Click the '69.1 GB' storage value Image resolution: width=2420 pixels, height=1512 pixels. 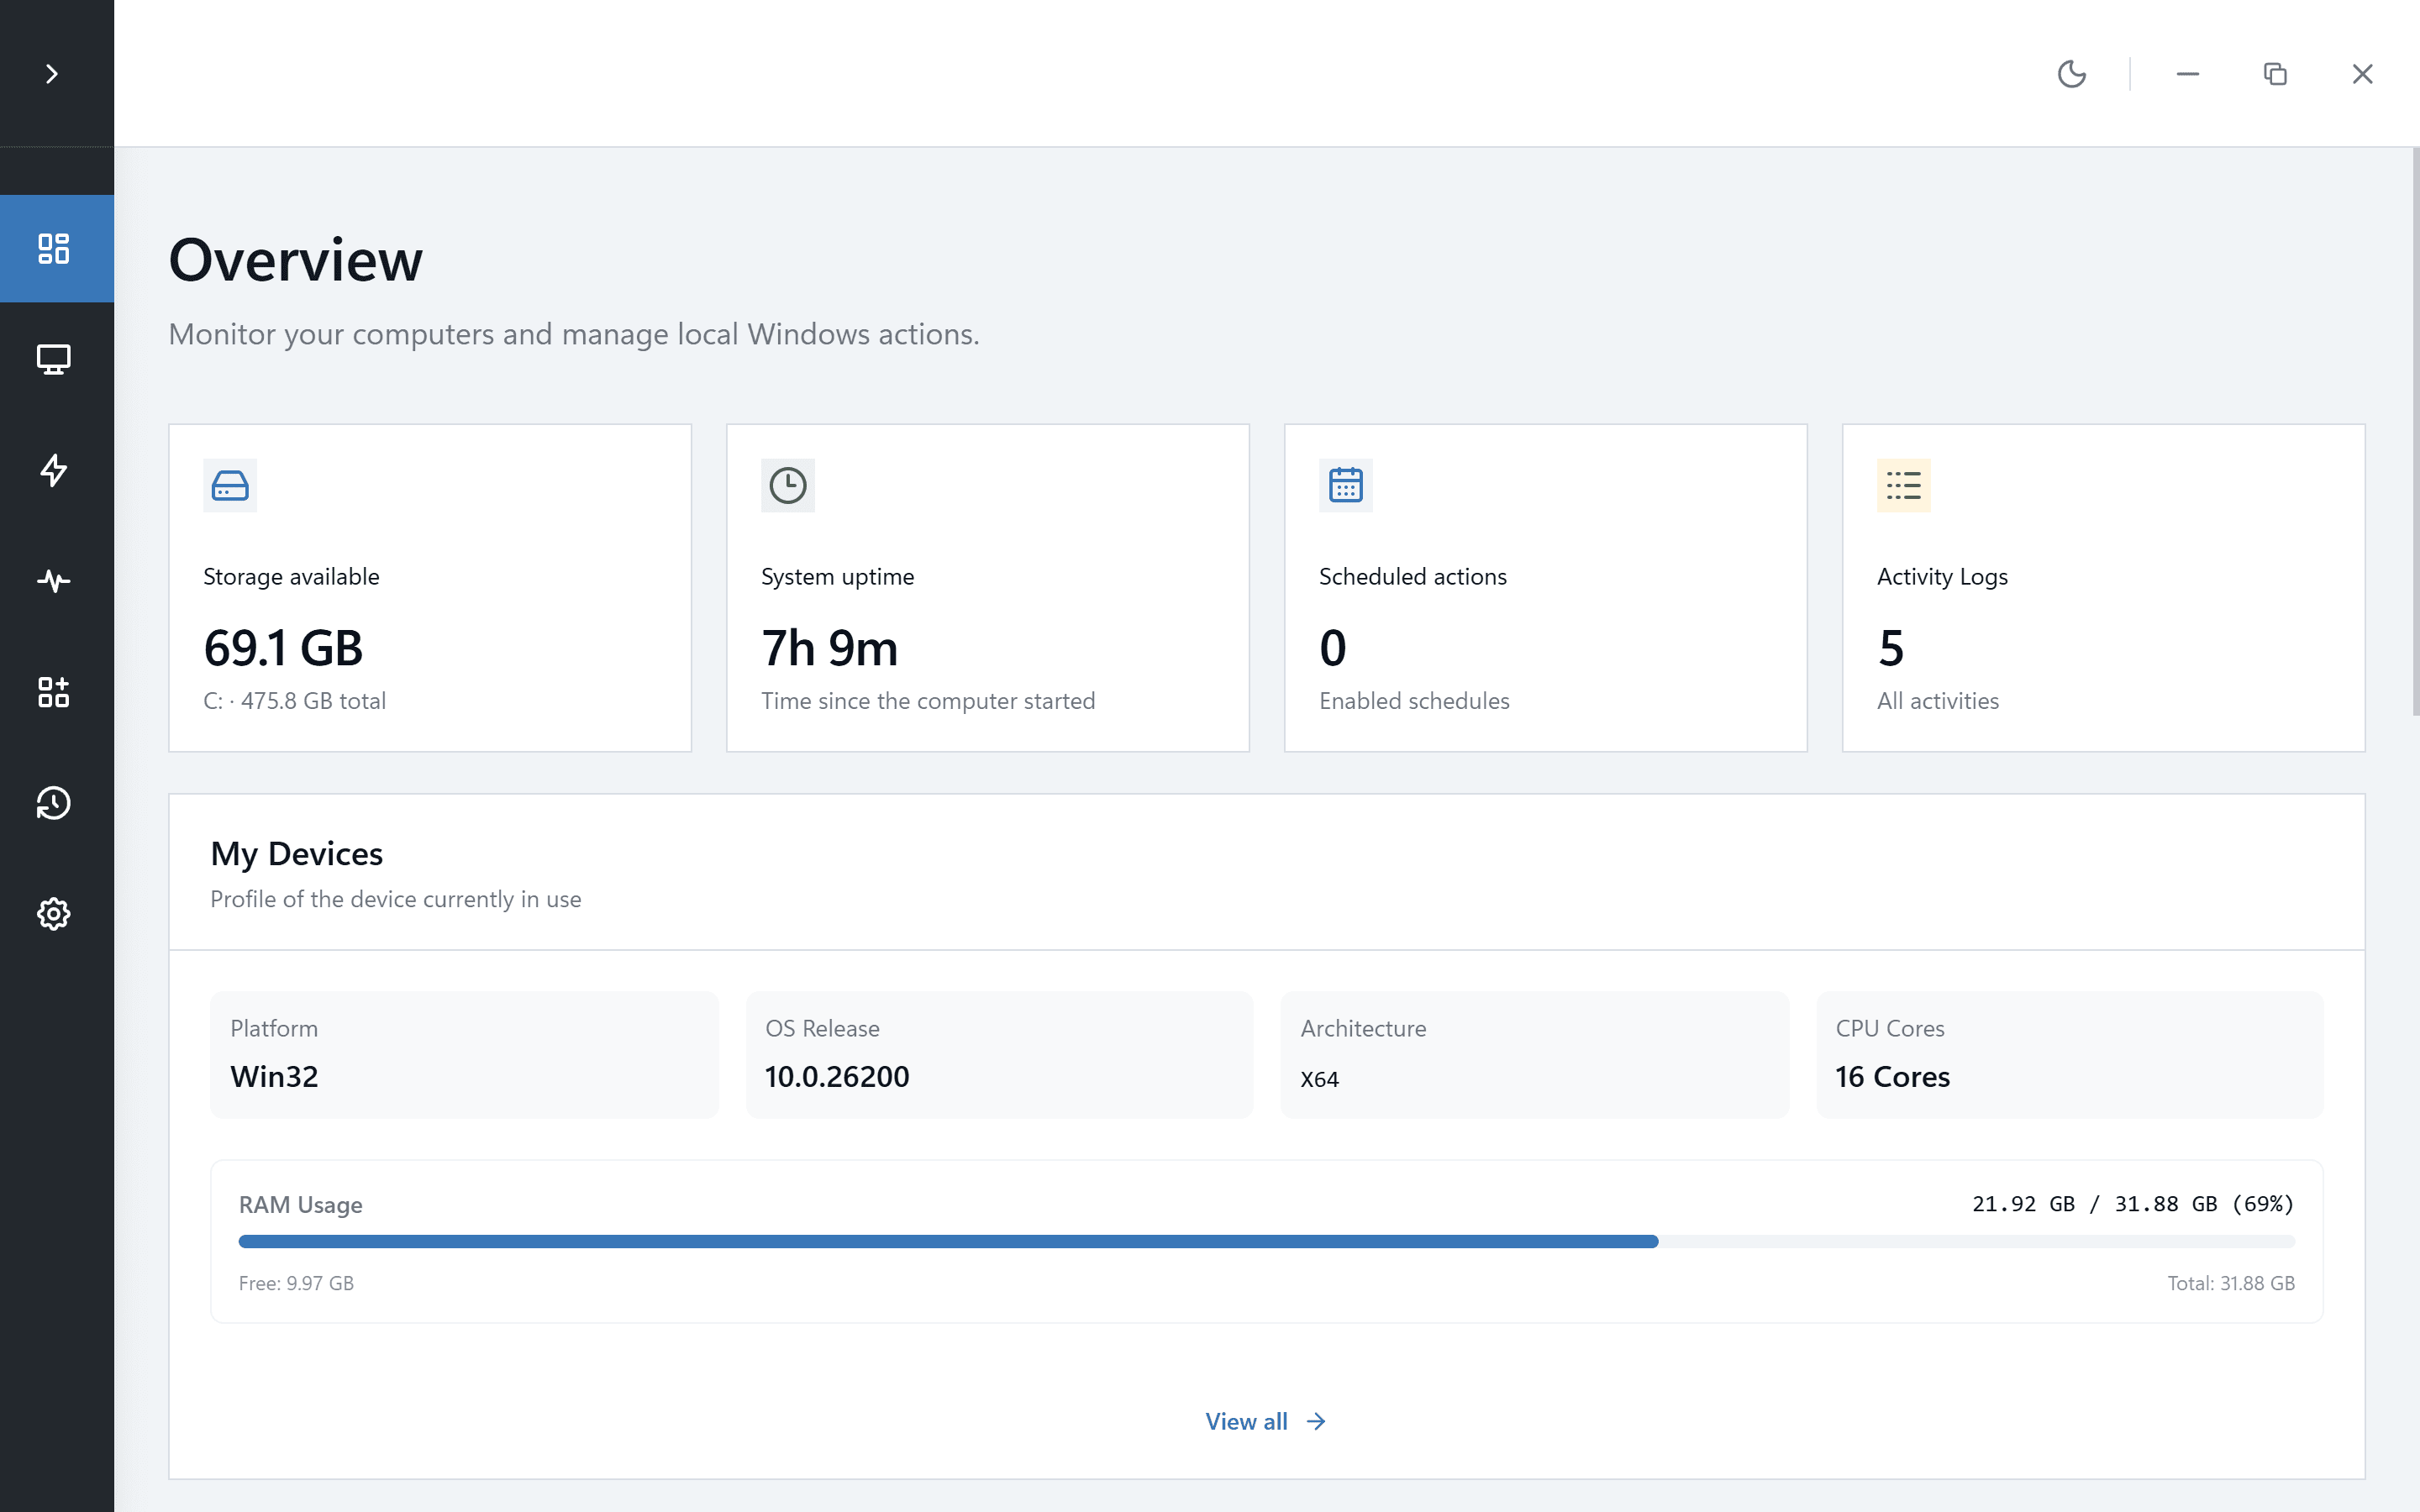click(x=283, y=648)
